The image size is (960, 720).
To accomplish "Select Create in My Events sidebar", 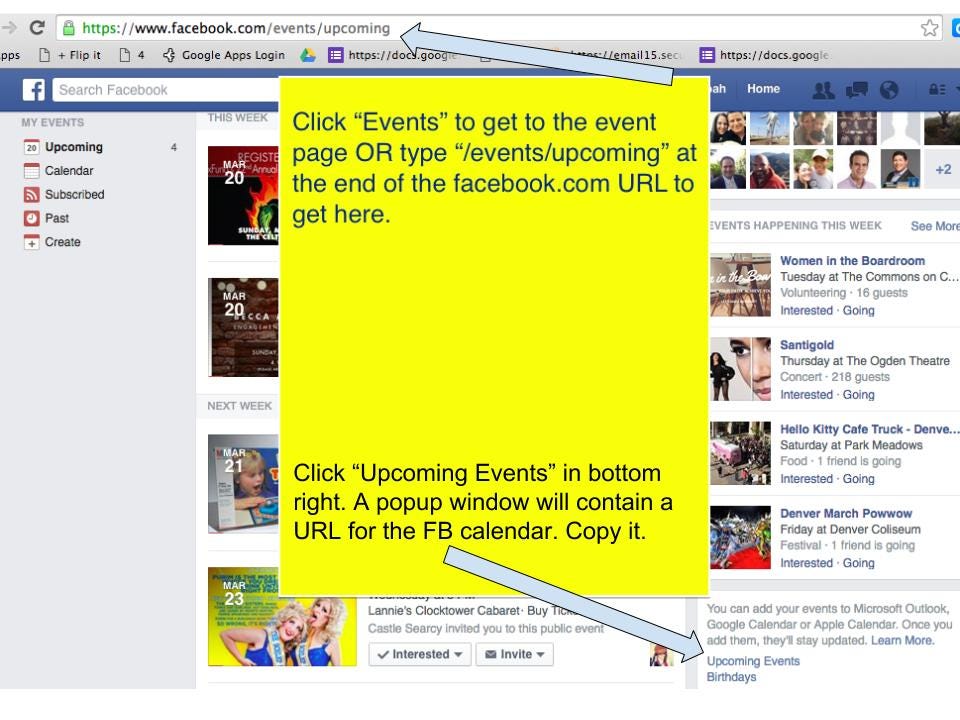I will (52, 242).
